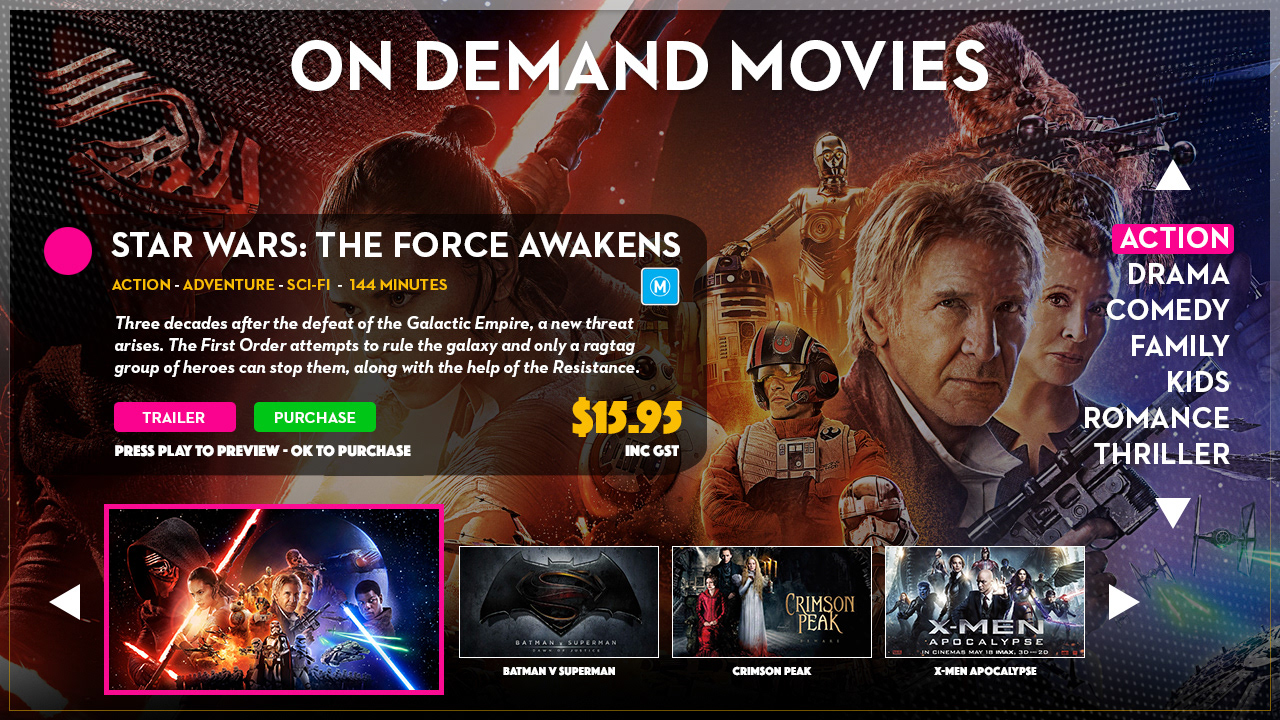Play the Star Wars trailer
Image resolution: width=1280 pixels, height=720 pixels.
(x=175, y=417)
